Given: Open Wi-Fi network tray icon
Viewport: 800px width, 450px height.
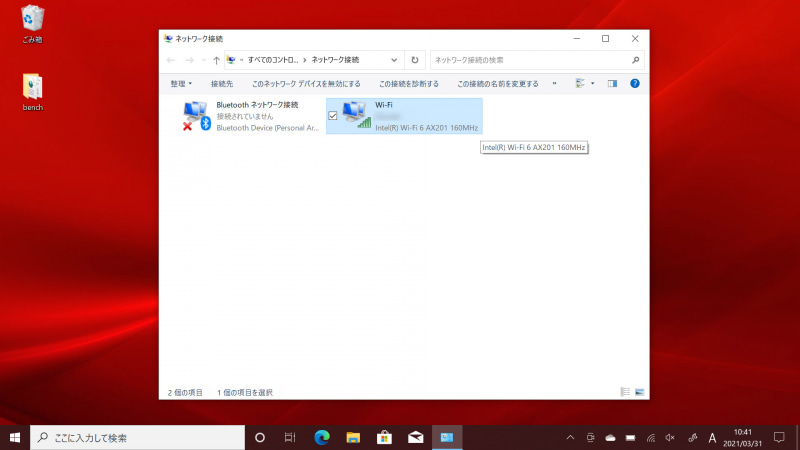Looking at the screenshot, I should (651, 438).
